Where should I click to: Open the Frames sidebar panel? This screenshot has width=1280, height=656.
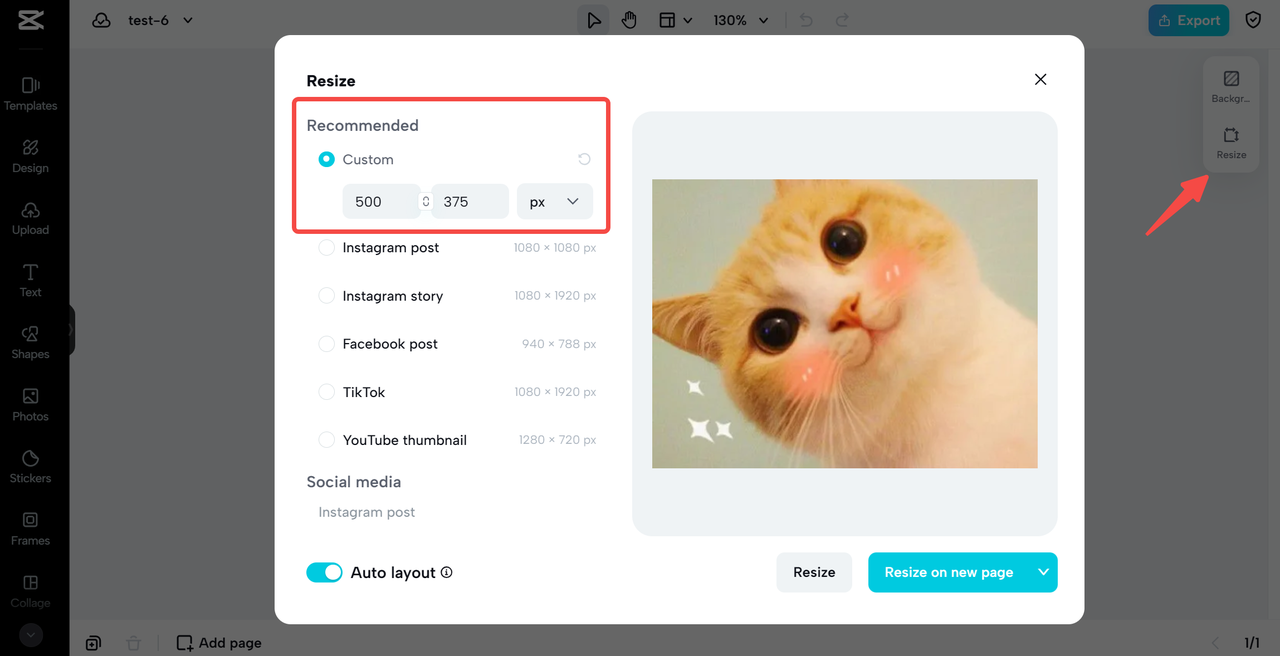coord(30,528)
